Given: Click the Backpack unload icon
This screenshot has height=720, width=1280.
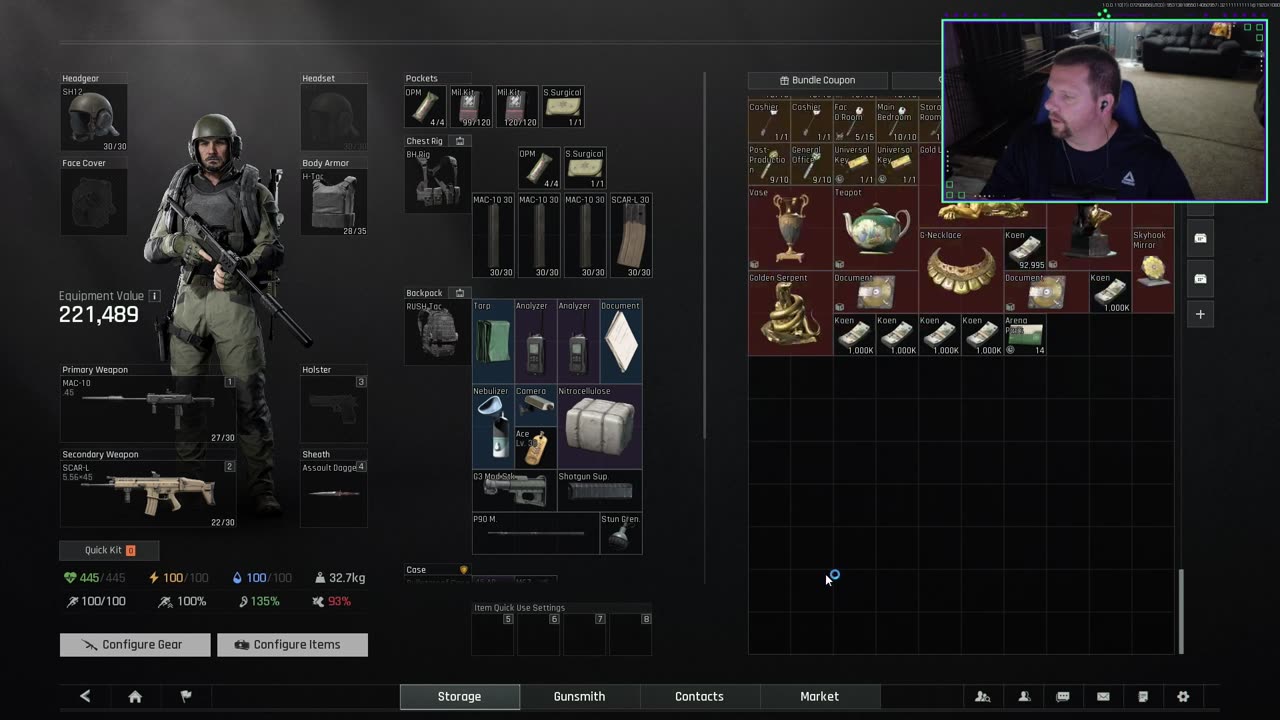Looking at the screenshot, I should pyautogui.click(x=460, y=293).
